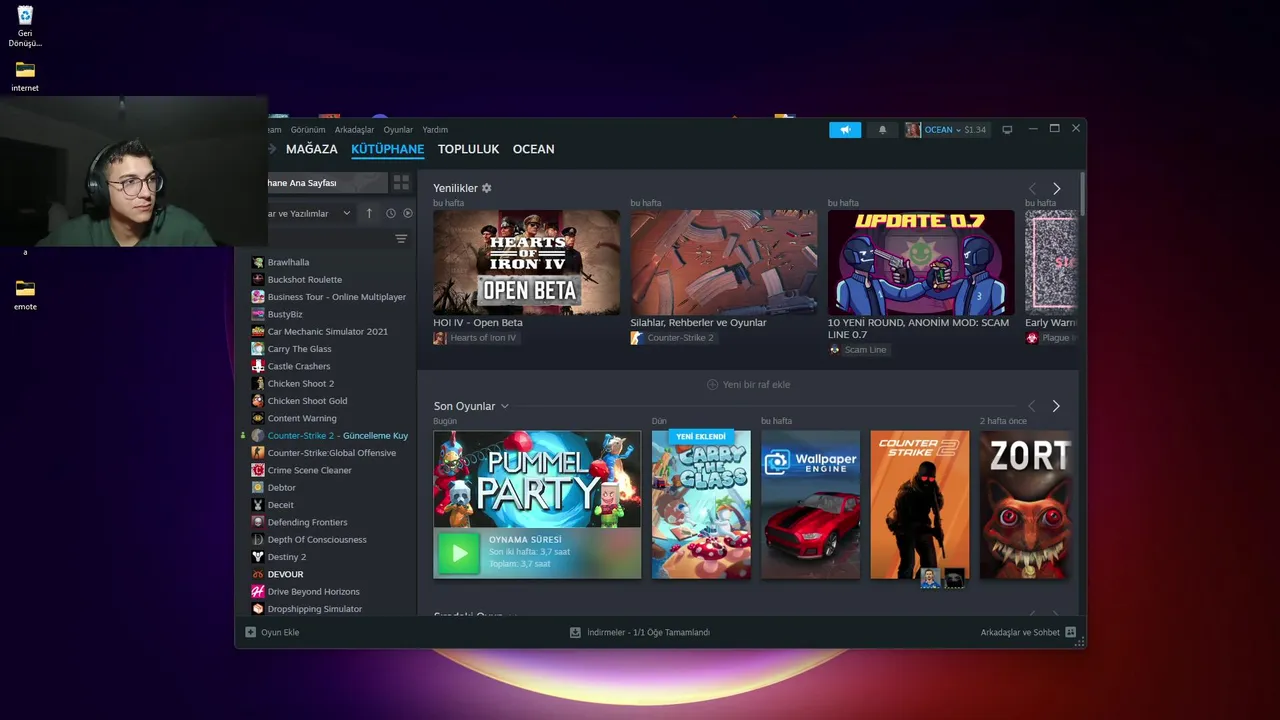
Task: Select Car Mechanic Simulator 2021 in list
Action: [x=330, y=332]
